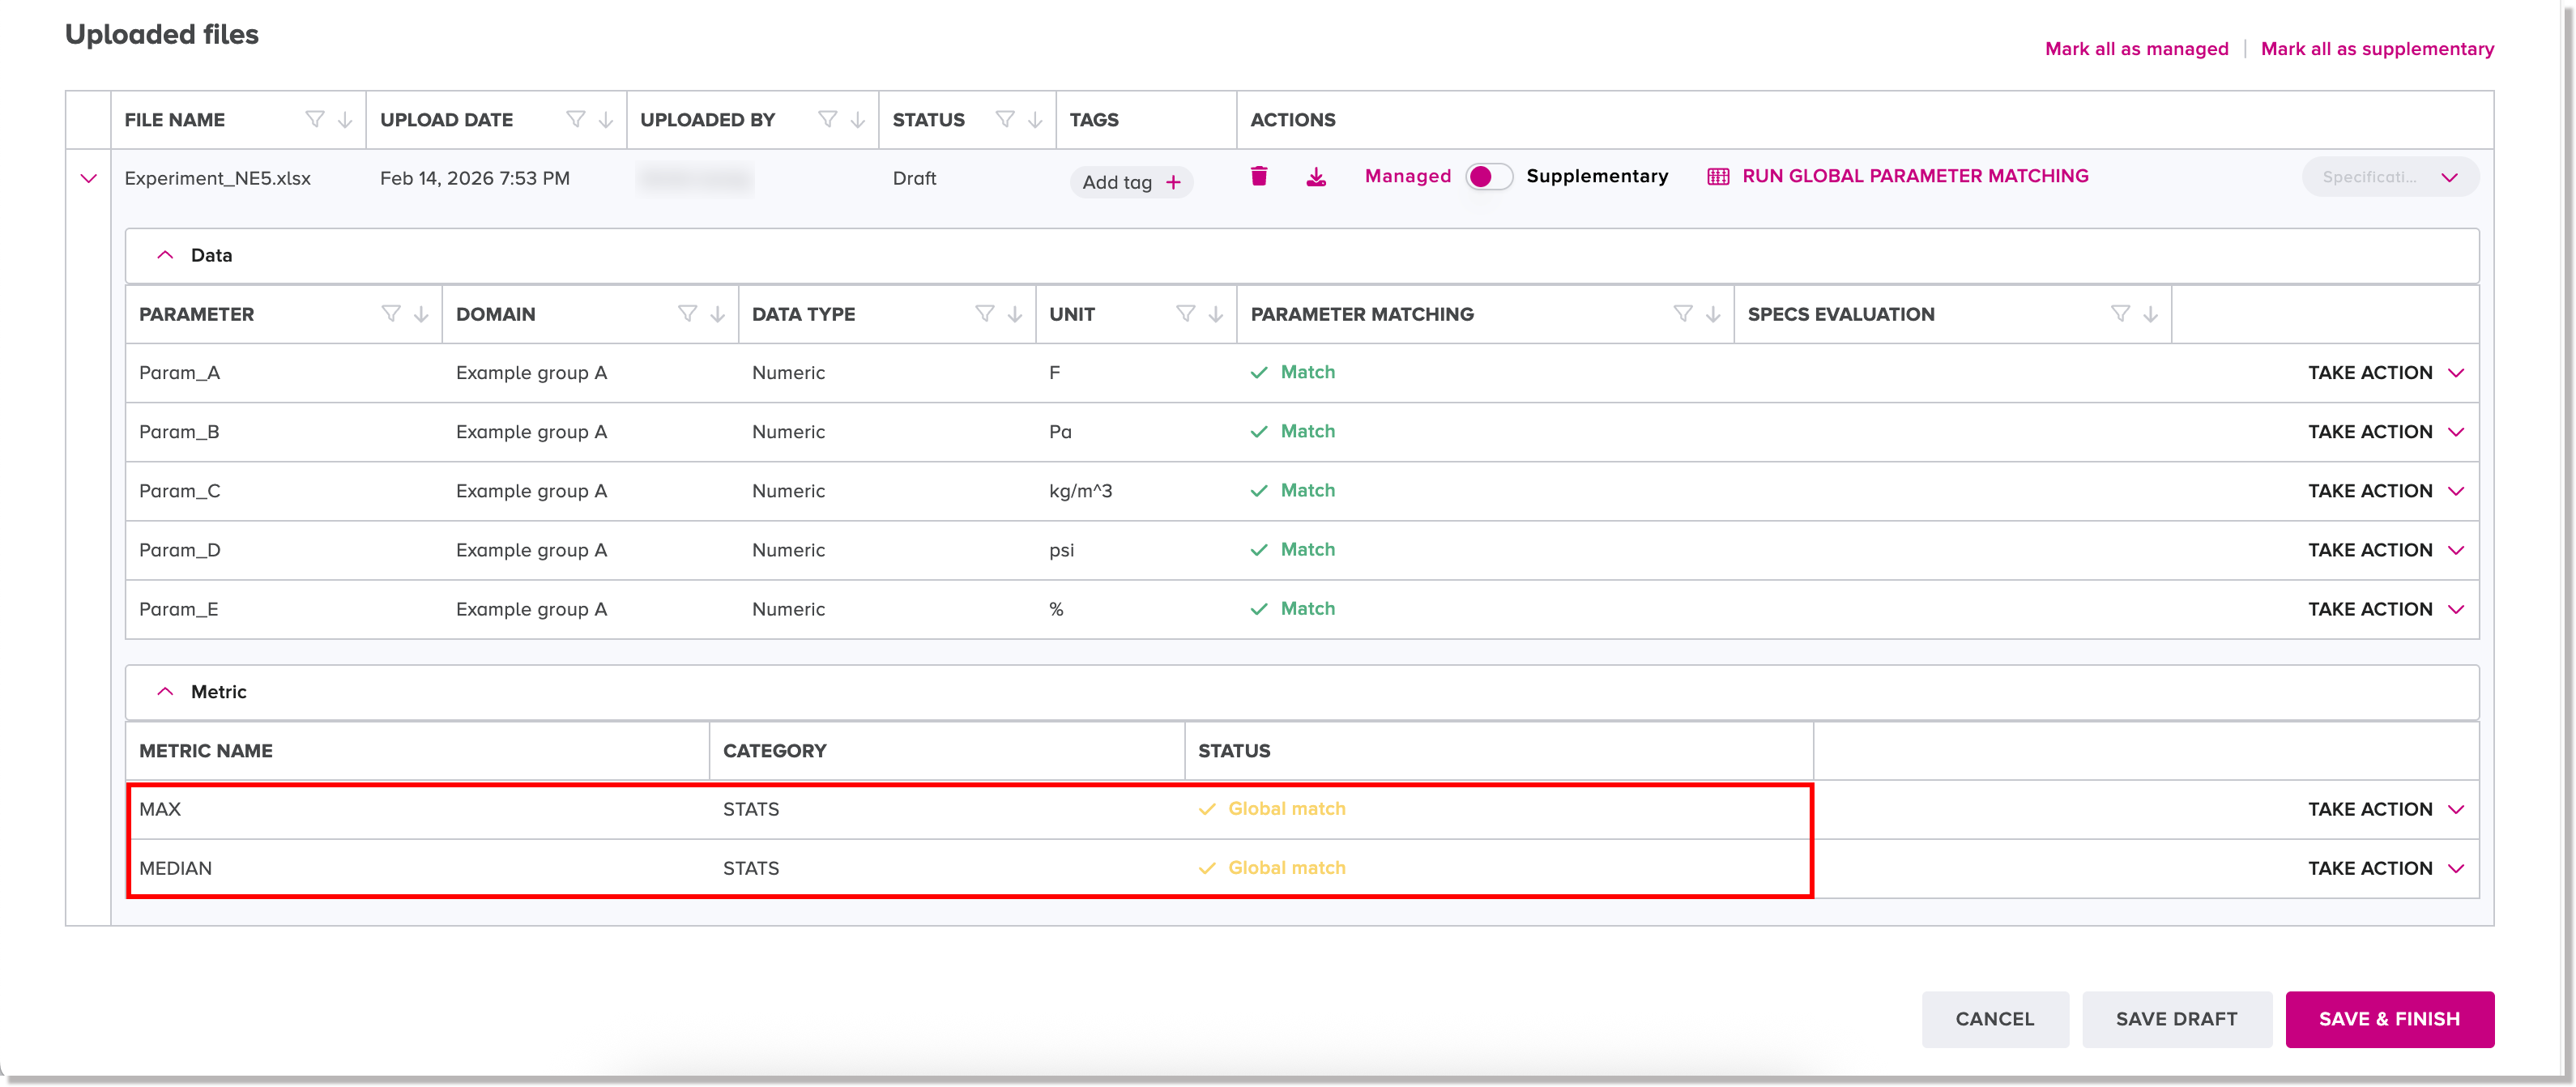
Task: Open the Specification dropdown
Action: [x=2390, y=177]
